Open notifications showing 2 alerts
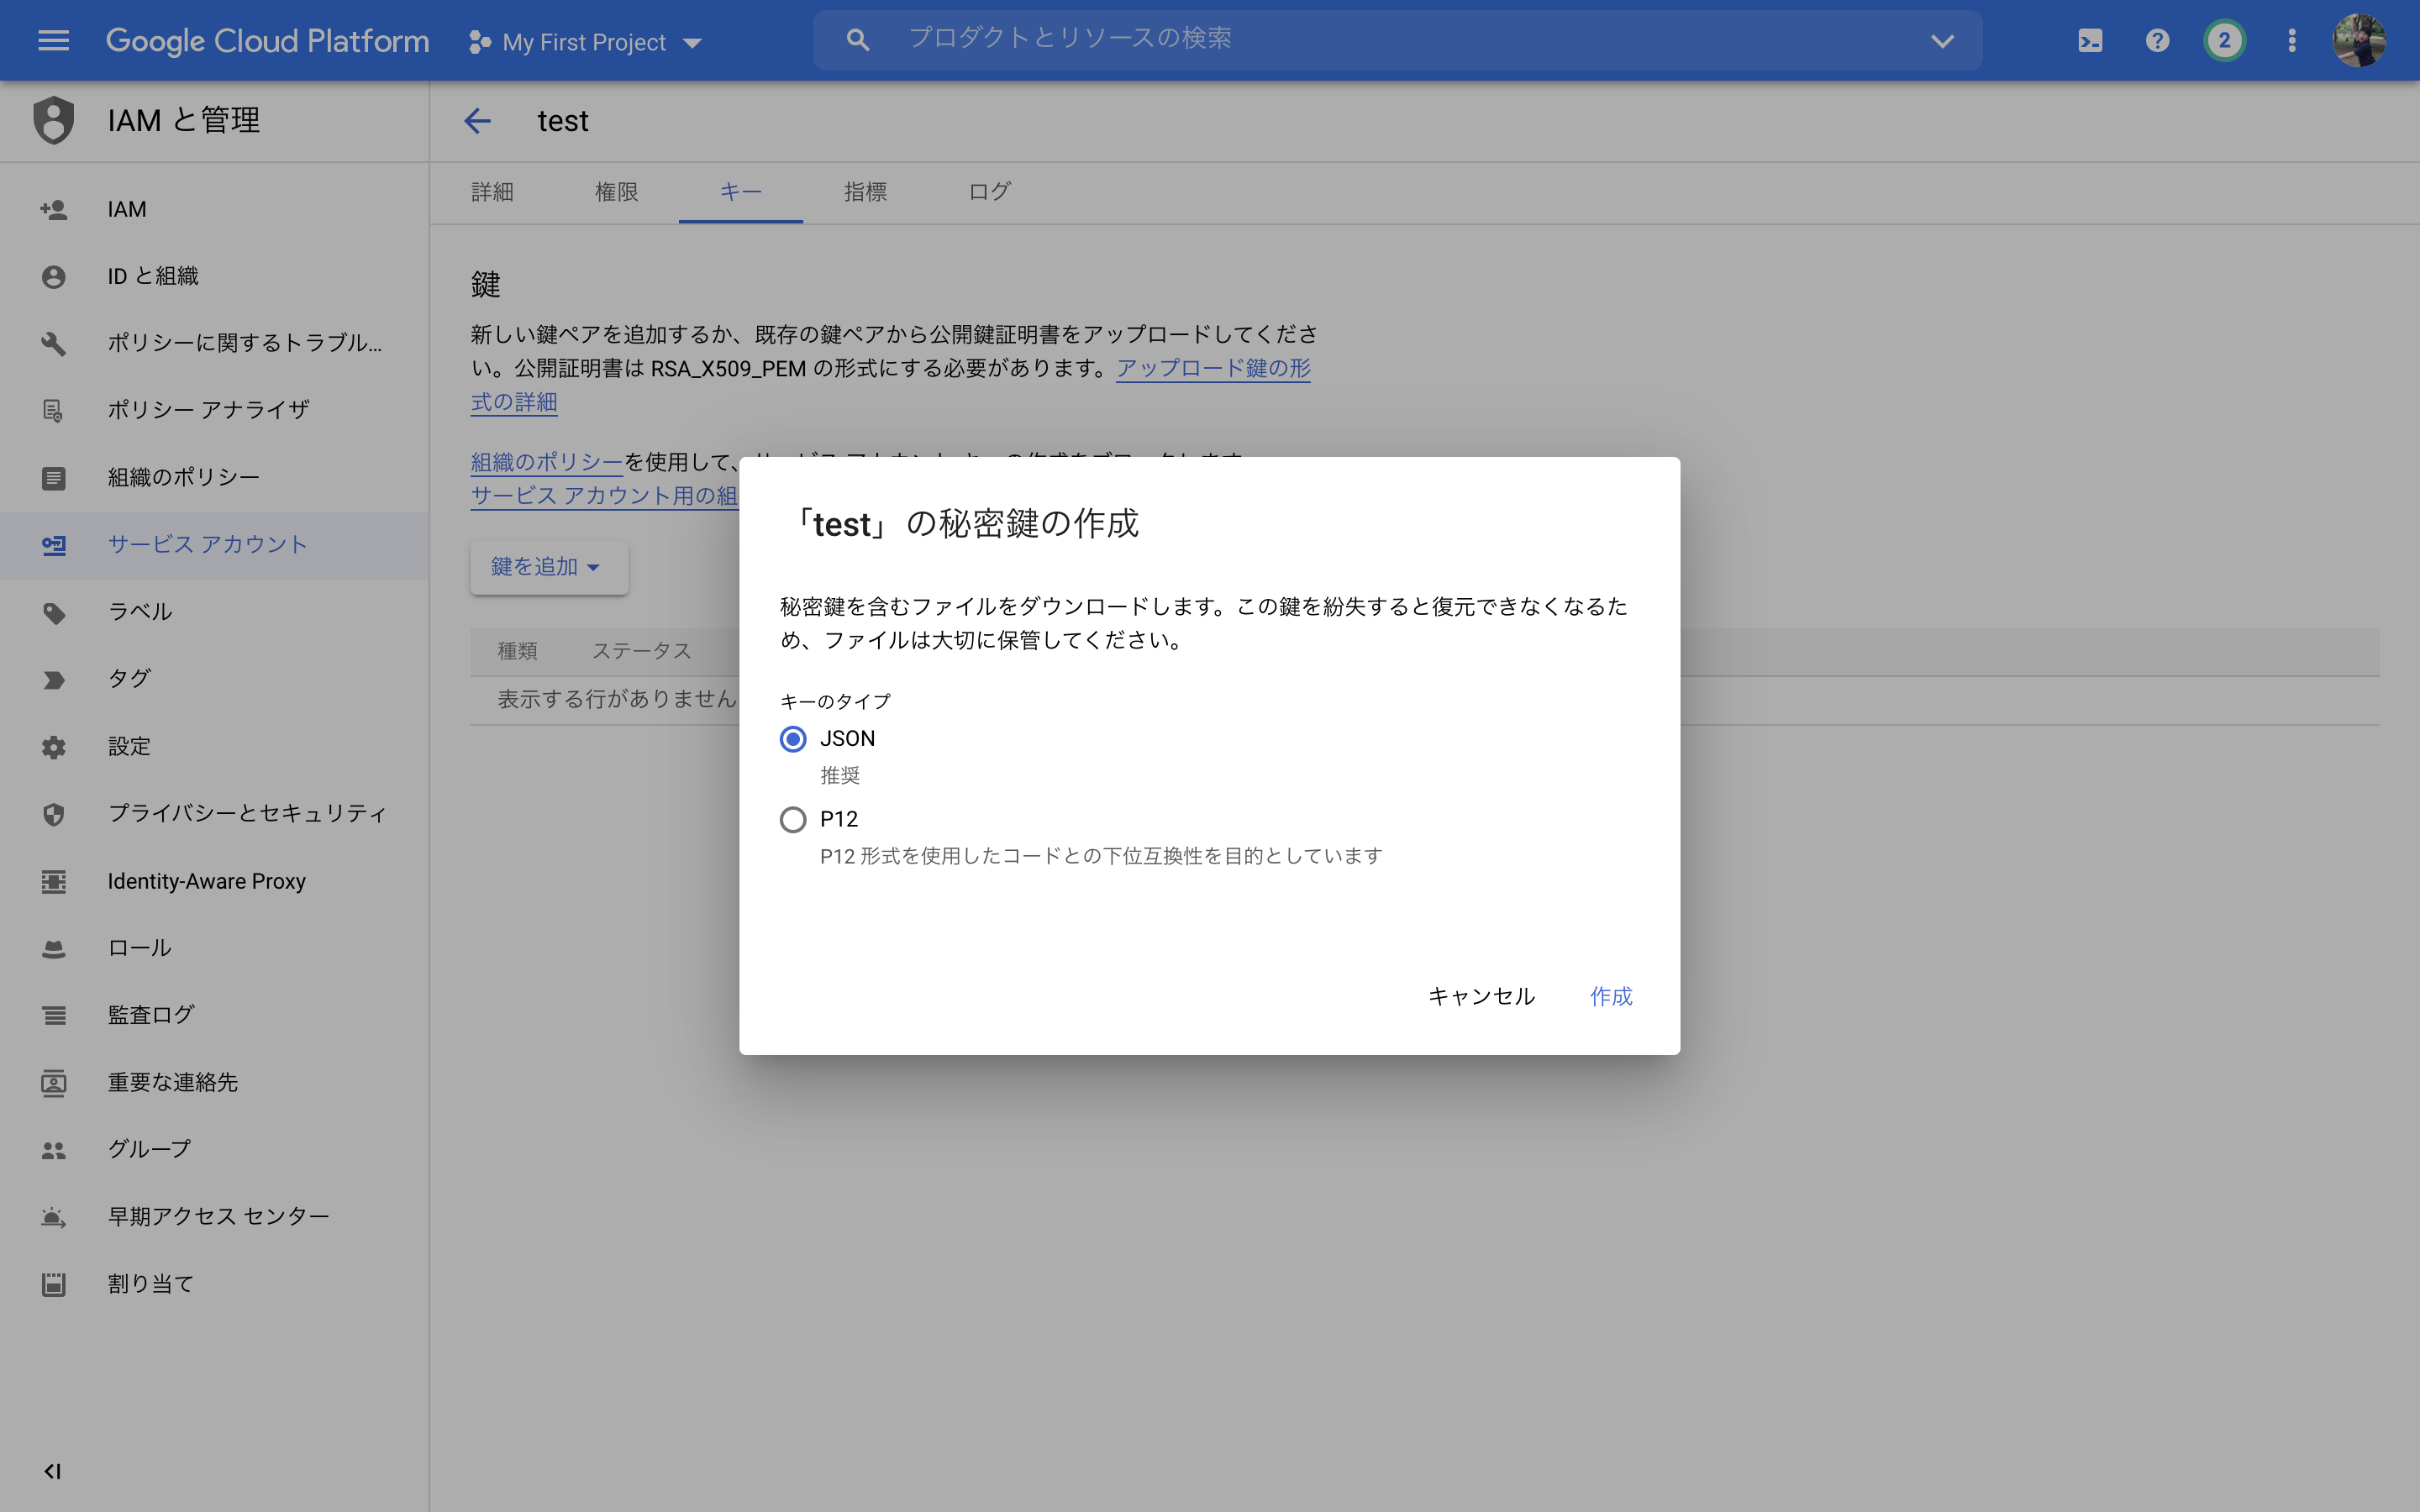This screenshot has height=1512, width=2420. (2224, 40)
